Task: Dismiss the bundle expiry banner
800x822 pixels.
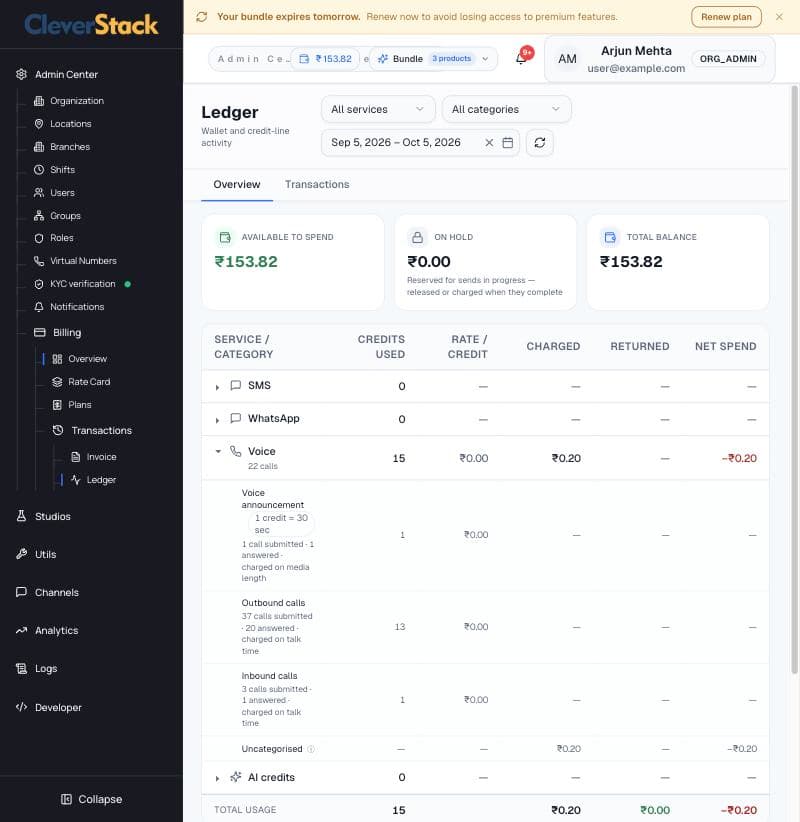Action: pos(779,17)
